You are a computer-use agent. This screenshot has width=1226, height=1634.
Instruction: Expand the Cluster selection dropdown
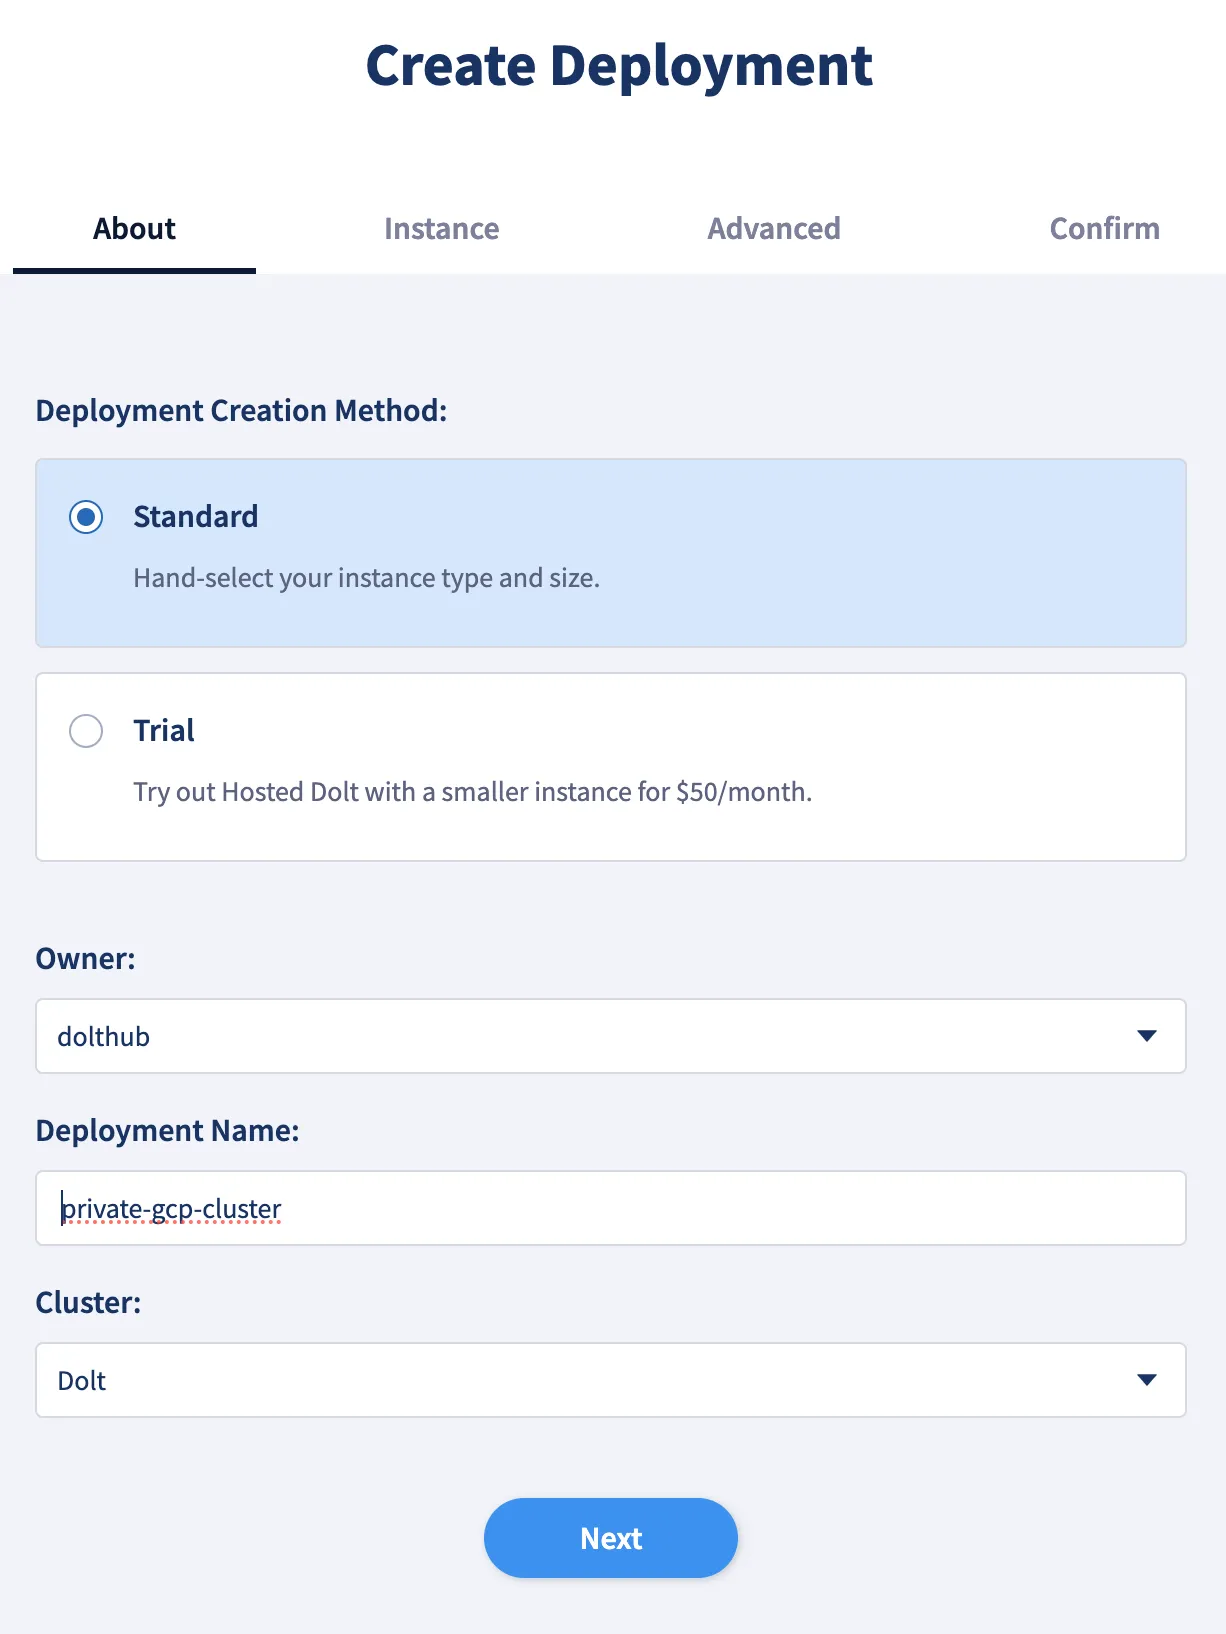tap(610, 1380)
